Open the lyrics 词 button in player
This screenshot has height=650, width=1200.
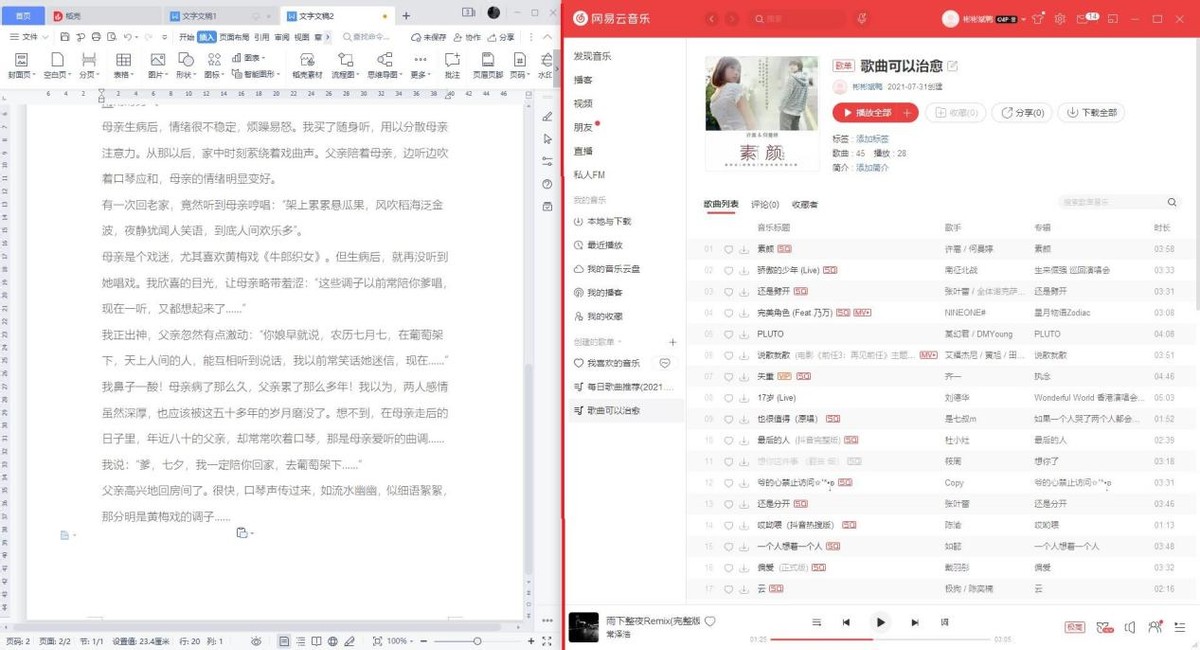[x=944, y=622]
